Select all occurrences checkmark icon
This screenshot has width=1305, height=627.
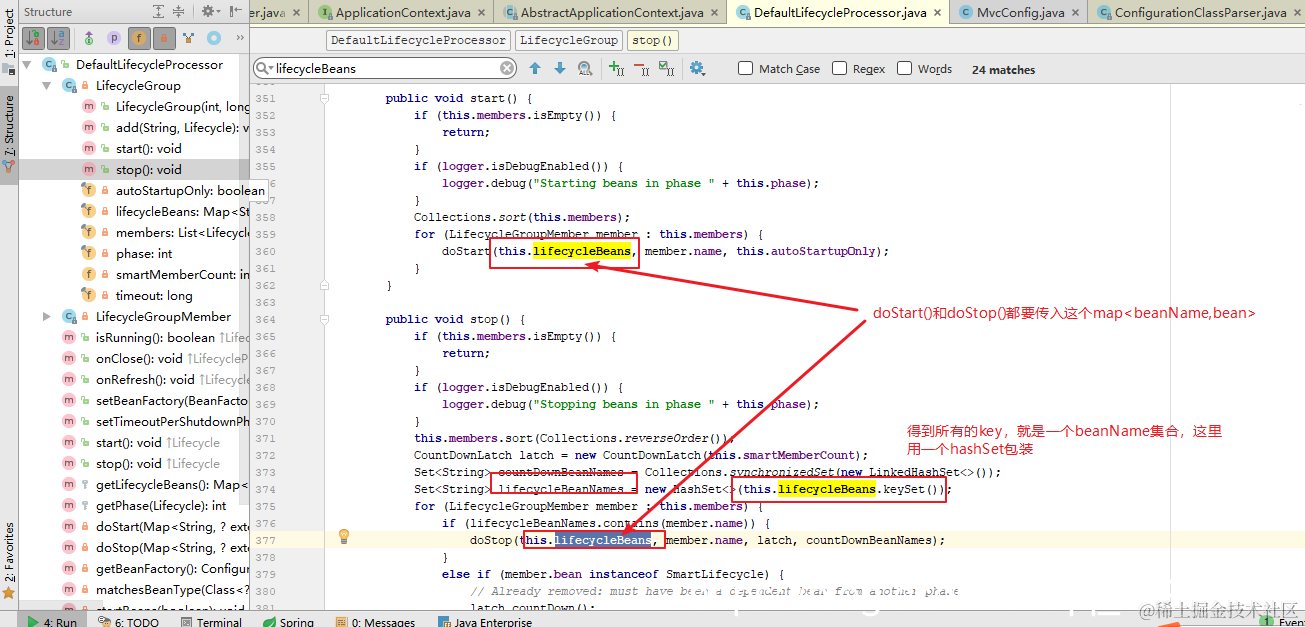coord(667,69)
